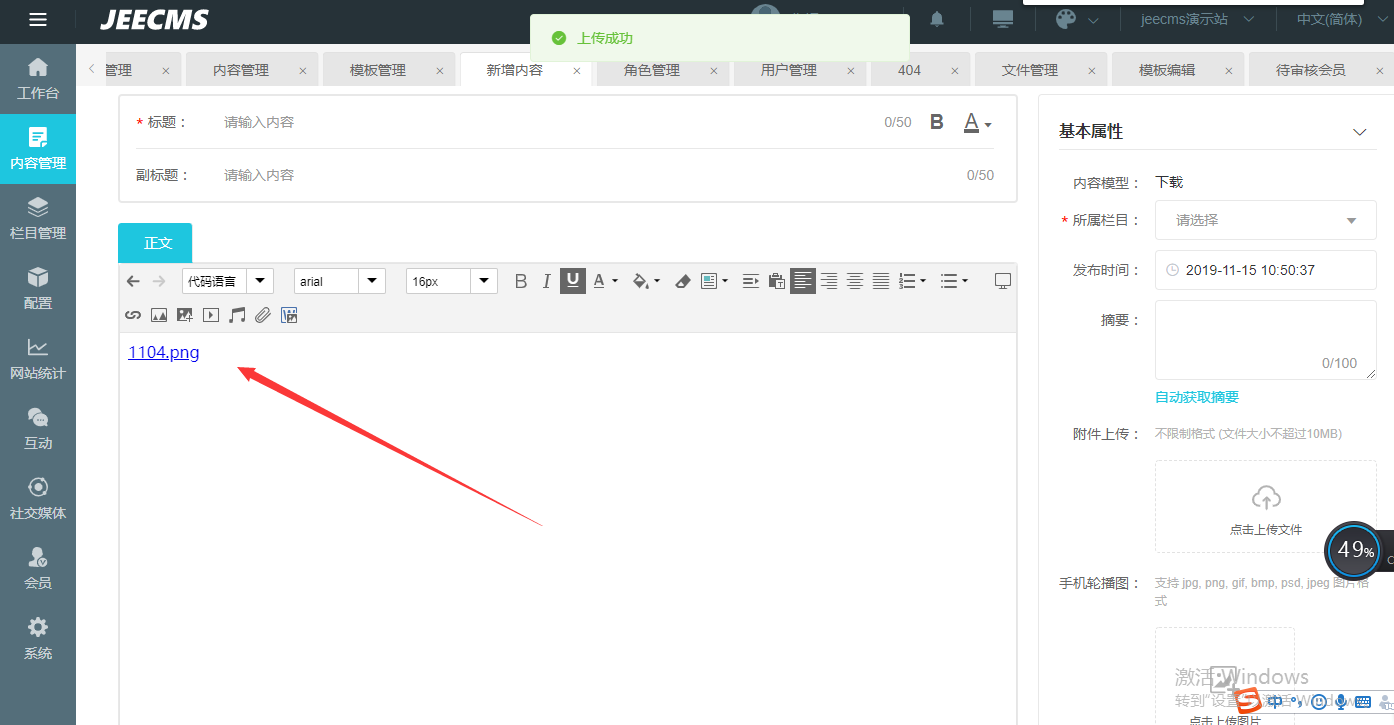
Task: Click the indent icon
Action: (x=751, y=281)
